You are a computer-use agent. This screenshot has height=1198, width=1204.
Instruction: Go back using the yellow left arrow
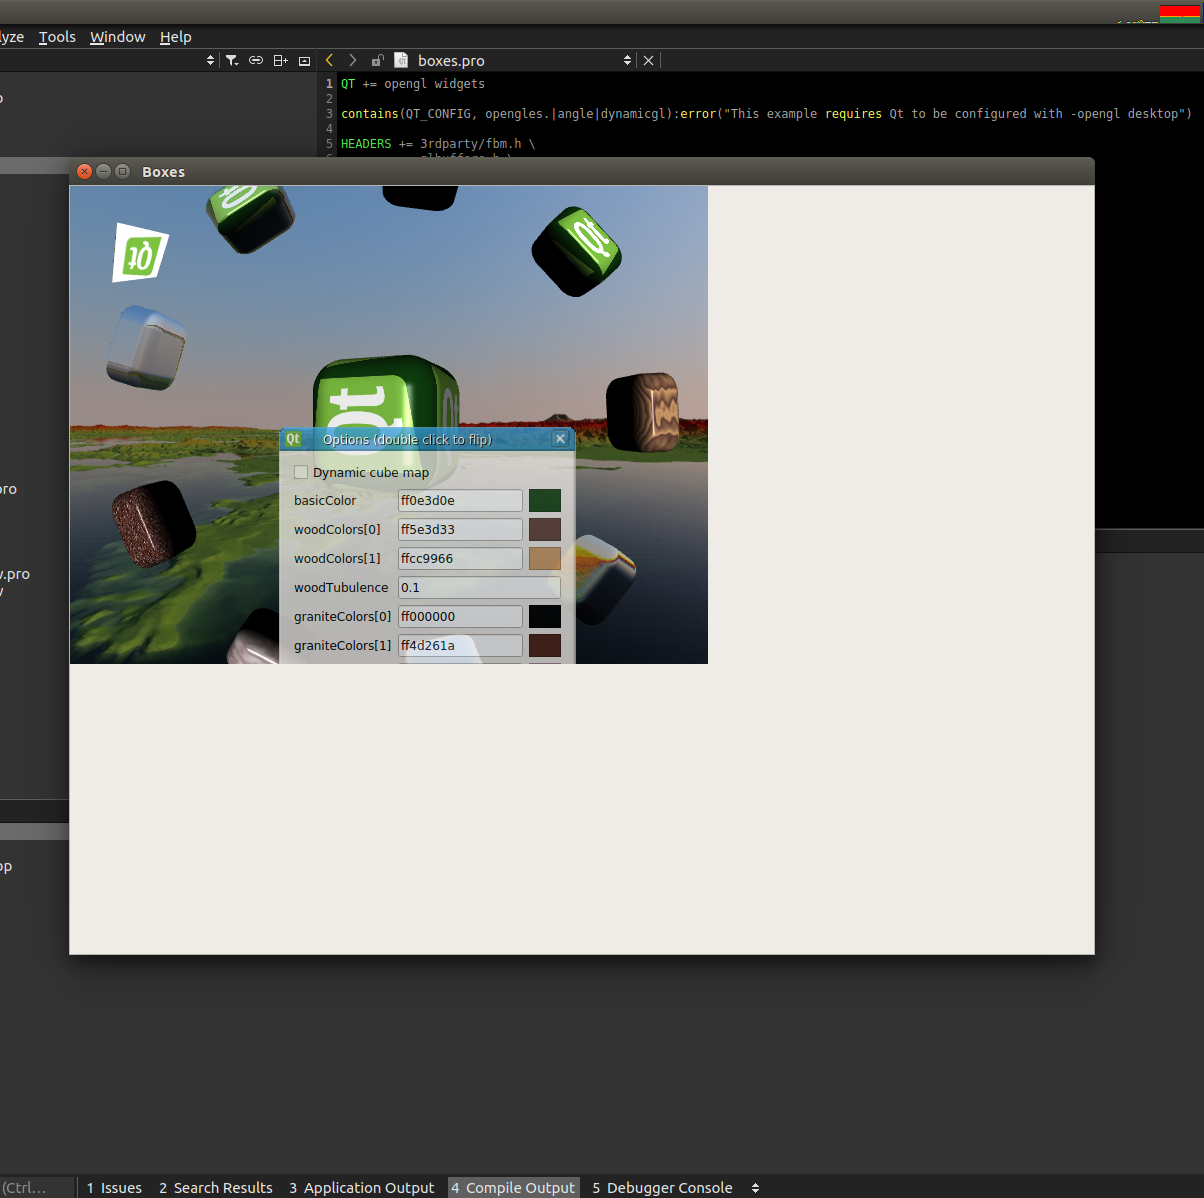point(329,60)
